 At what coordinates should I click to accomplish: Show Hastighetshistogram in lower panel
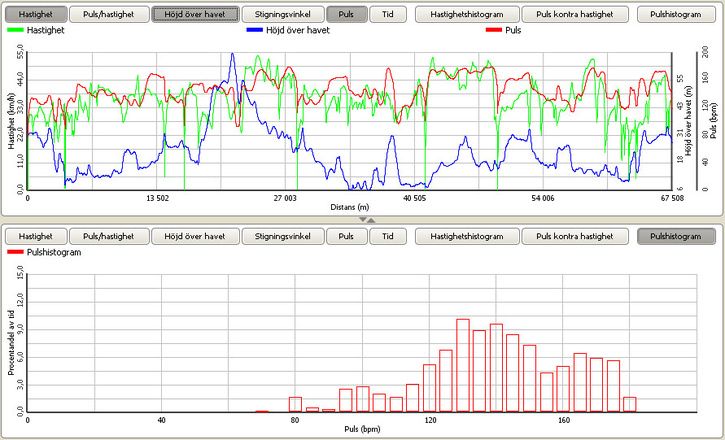467,236
